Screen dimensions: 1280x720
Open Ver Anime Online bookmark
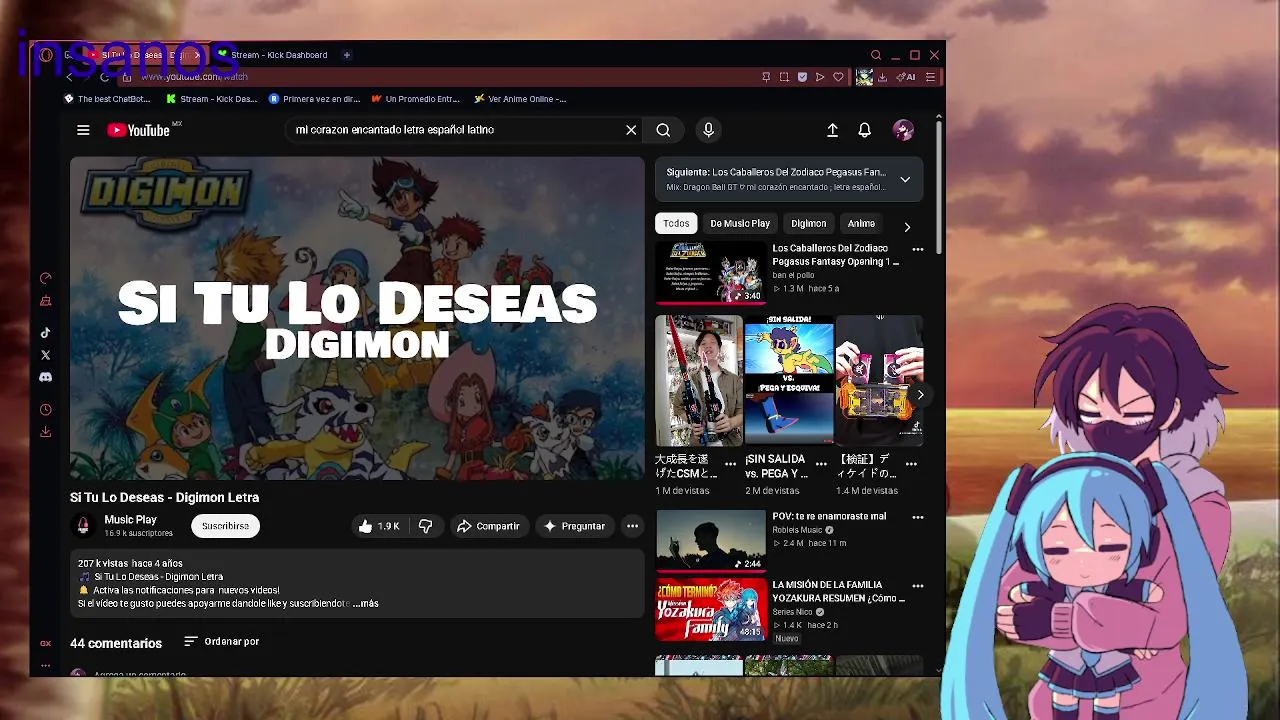coord(520,99)
